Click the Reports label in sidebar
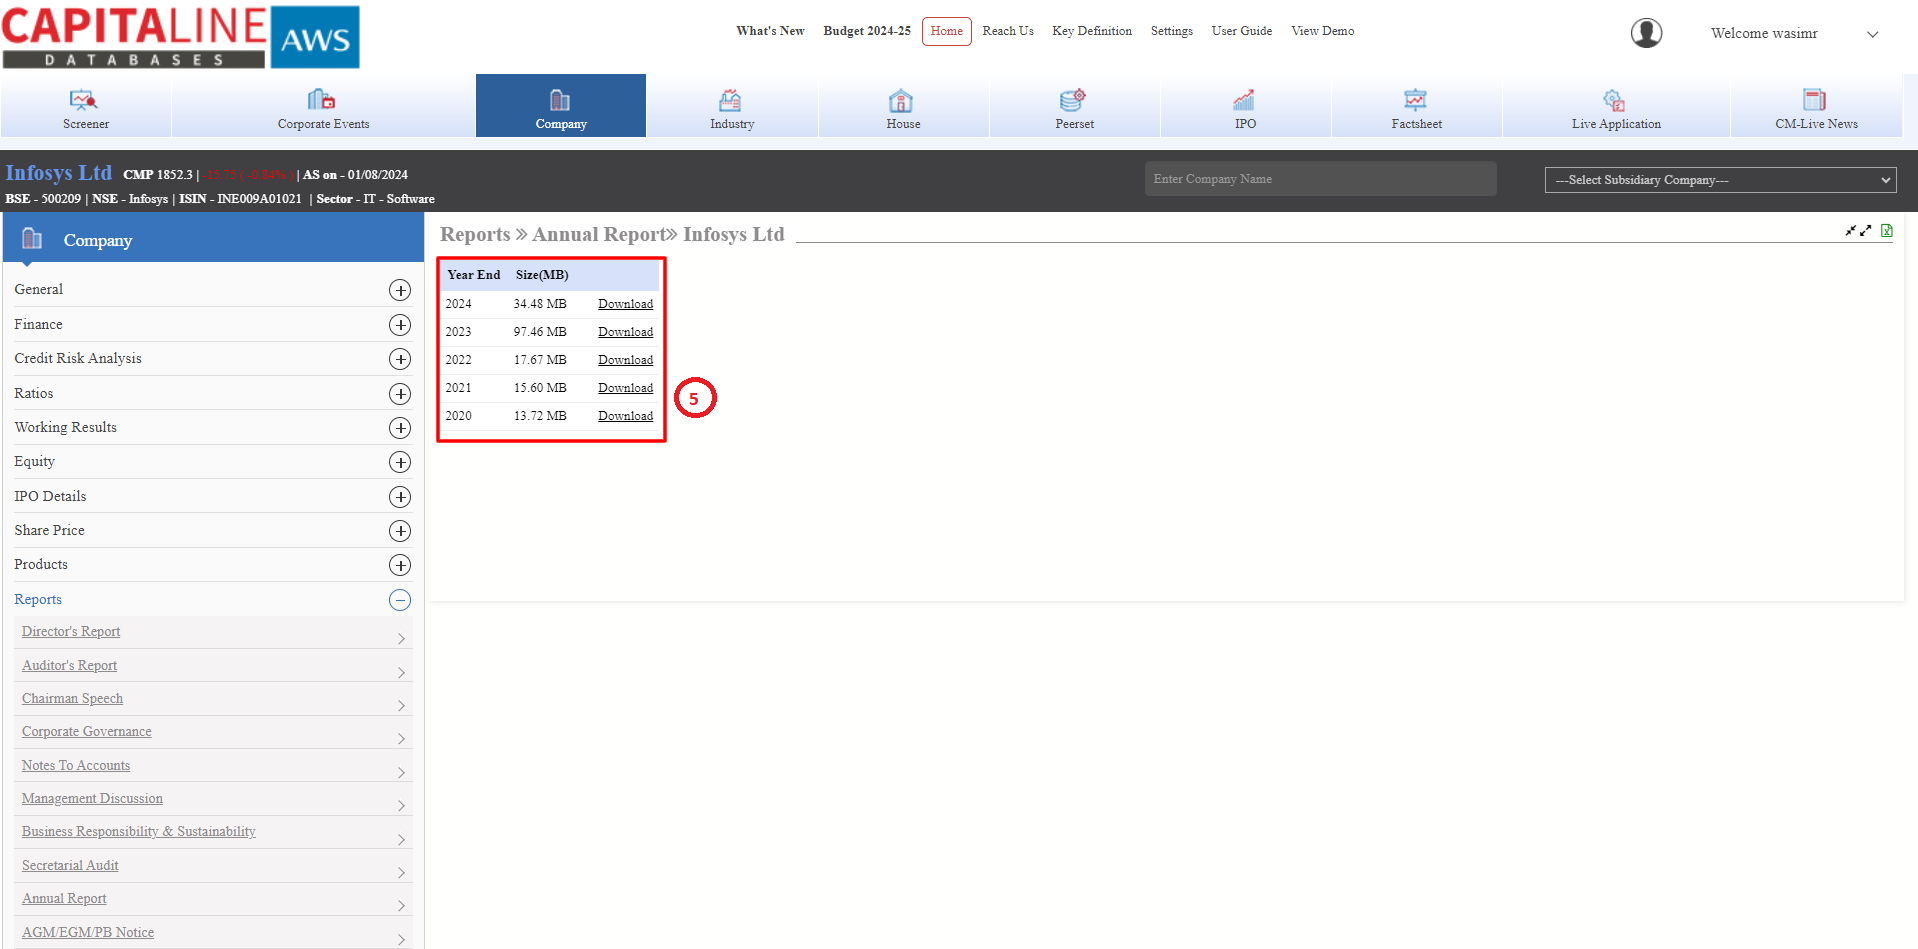Viewport: 1918px width, 949px height. click(x=38, y=600)
